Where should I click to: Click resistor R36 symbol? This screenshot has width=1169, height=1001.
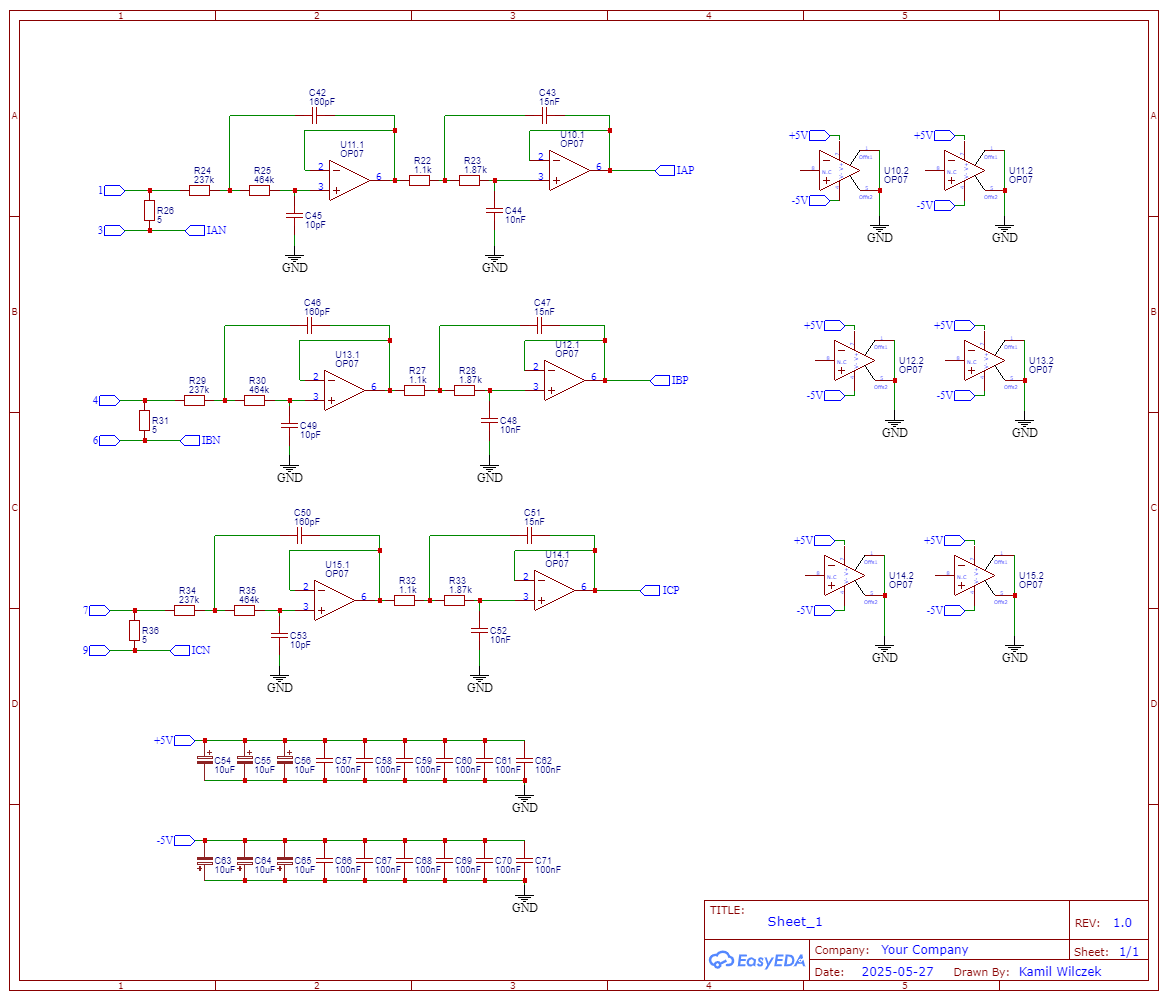[x=135, y=631]
